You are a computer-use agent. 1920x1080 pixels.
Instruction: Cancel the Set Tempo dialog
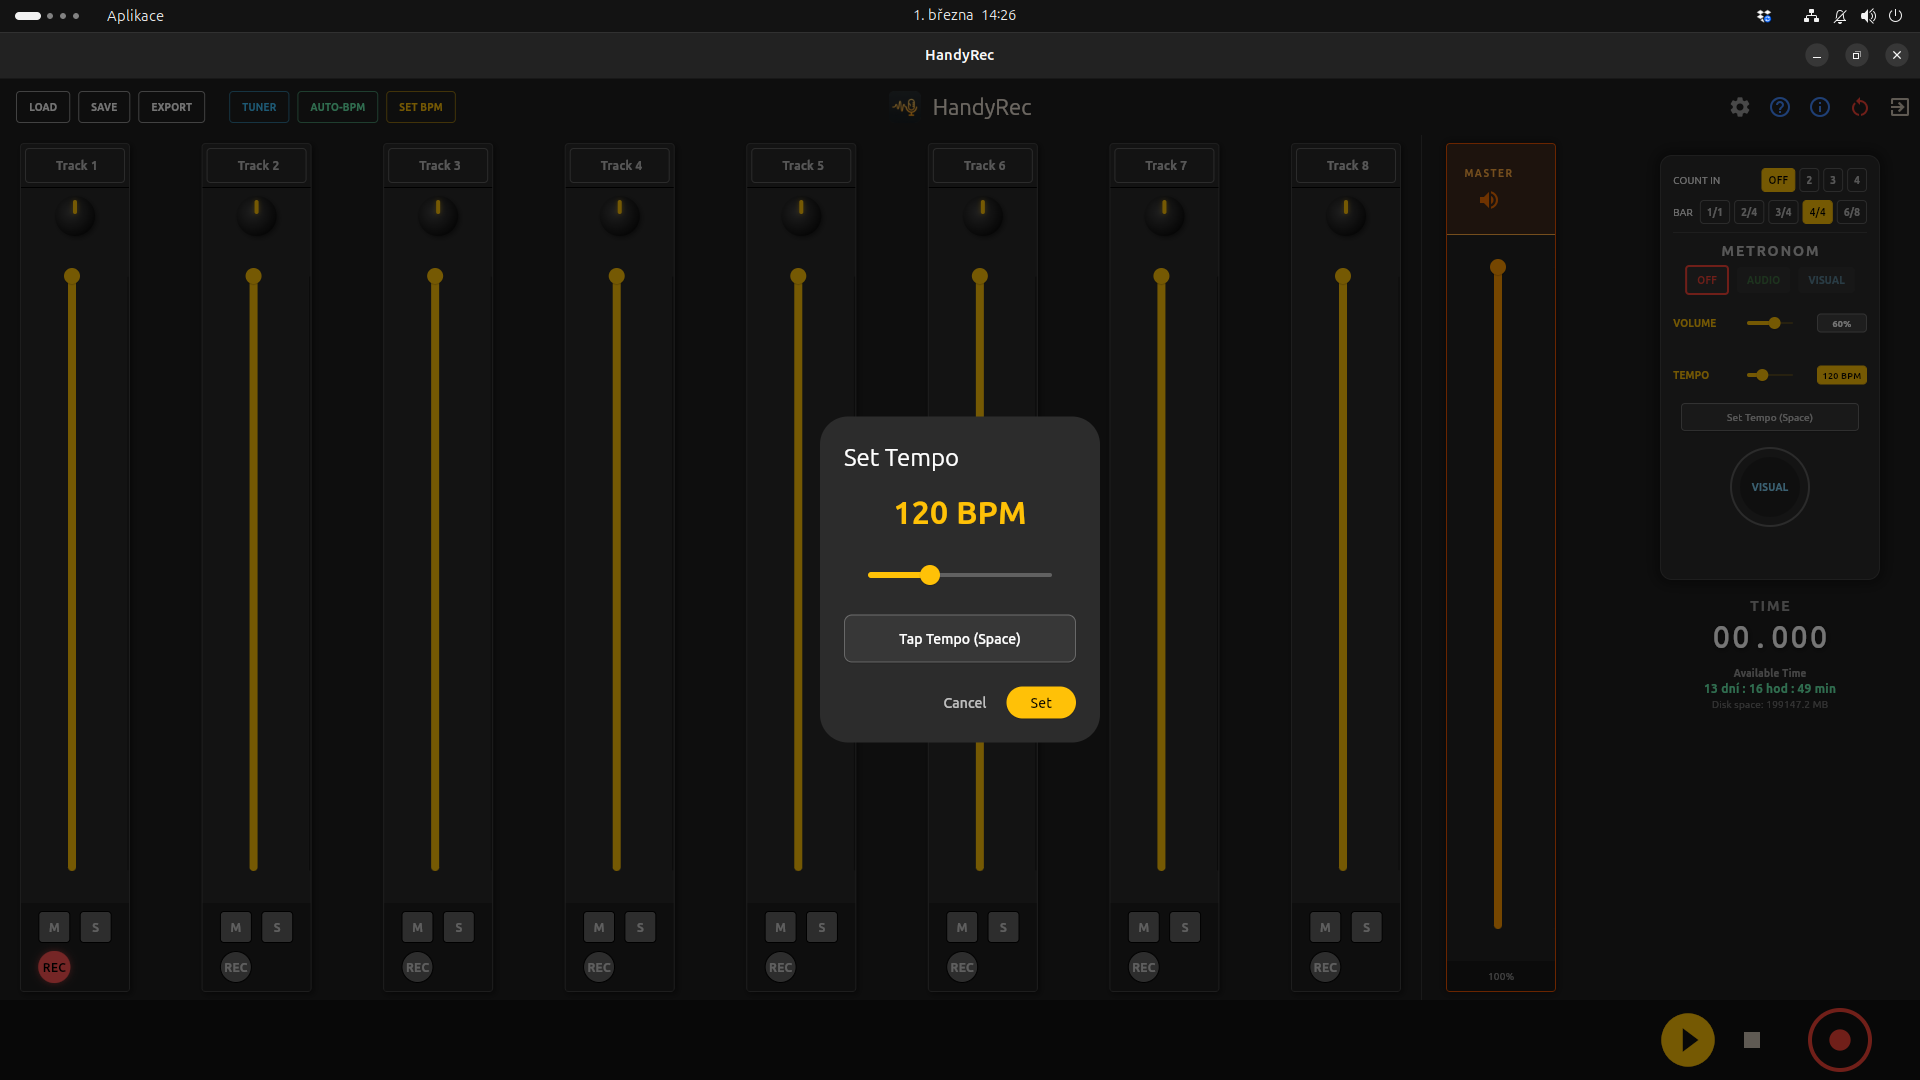(964, 703)
